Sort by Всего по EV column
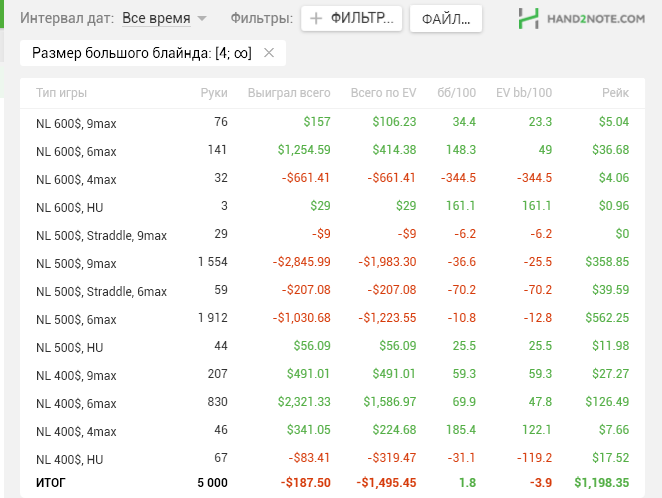662x498 pixels. [383, 93]
